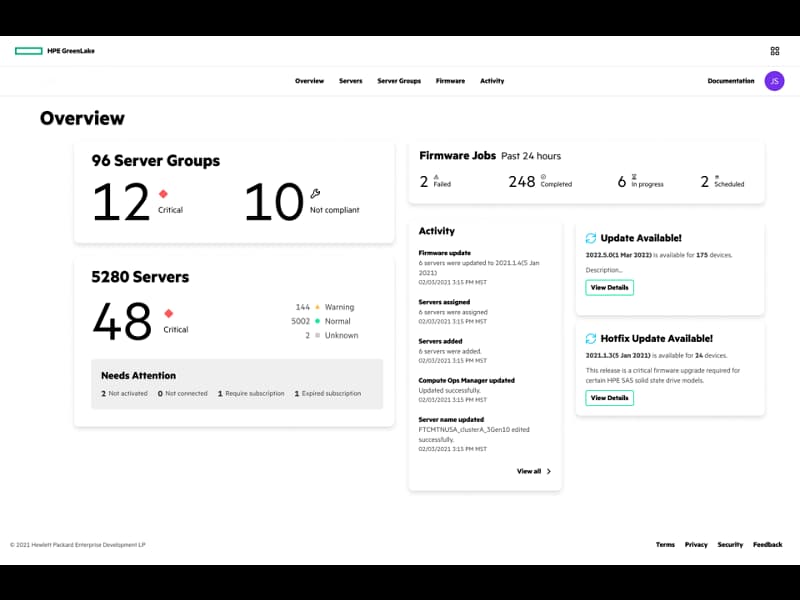
Task: Click 1 Expired subscription entry
Action: 328,394
